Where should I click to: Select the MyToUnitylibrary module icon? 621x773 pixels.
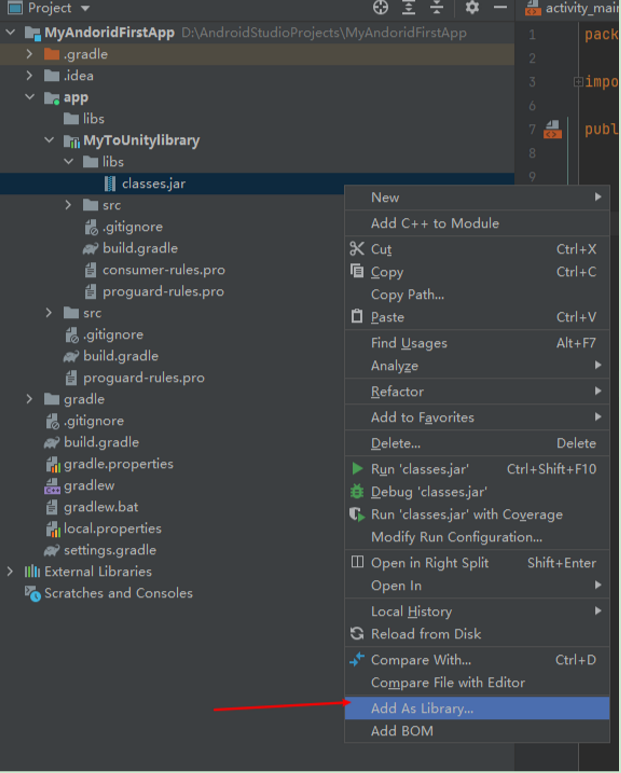click(71, 141)
